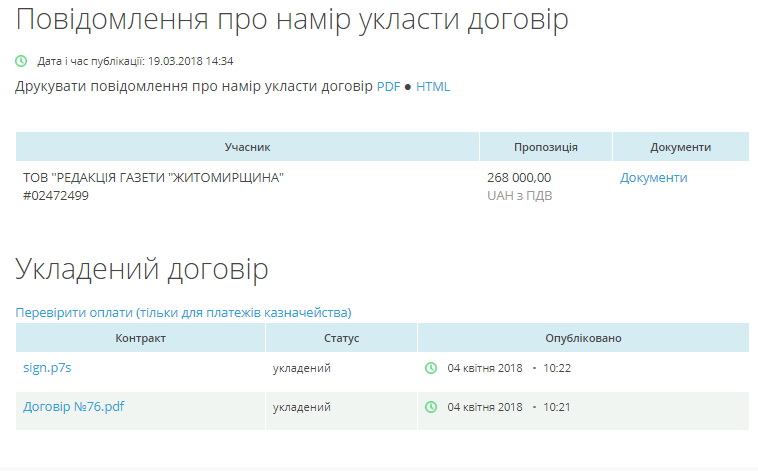Click the Учасник column header
Screen dimensions: 758x471
click(x=247, y=147)
